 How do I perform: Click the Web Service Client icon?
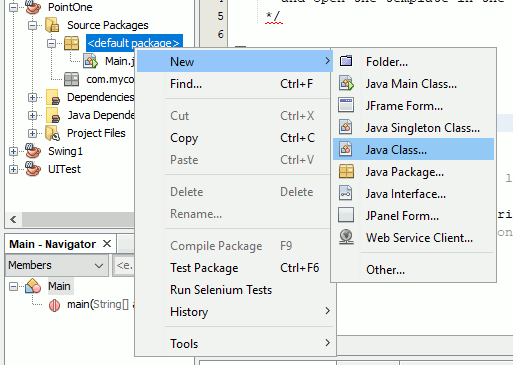[x=346, y=237]
